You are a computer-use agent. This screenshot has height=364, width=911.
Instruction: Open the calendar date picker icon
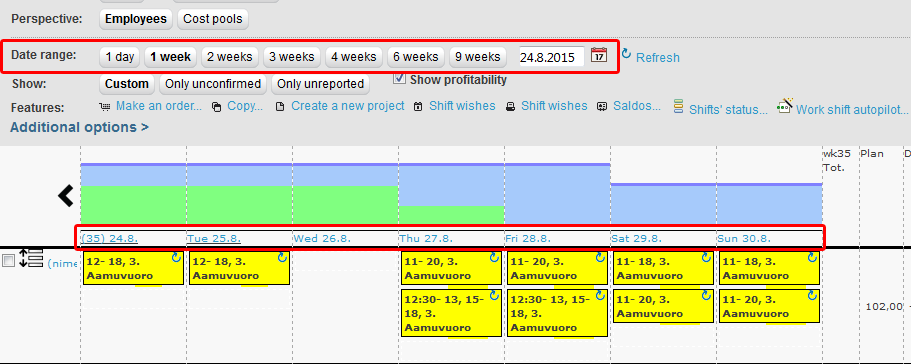598,55
